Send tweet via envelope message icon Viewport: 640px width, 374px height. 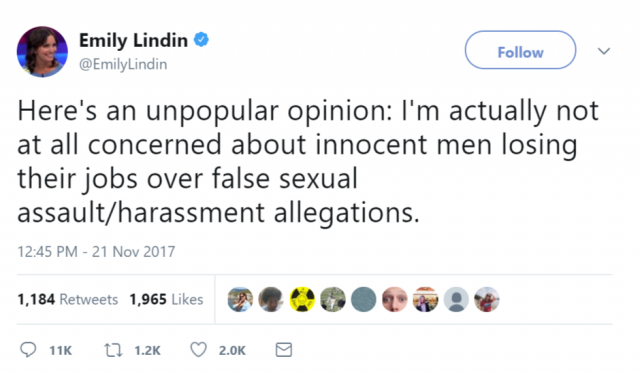[284, 350]
